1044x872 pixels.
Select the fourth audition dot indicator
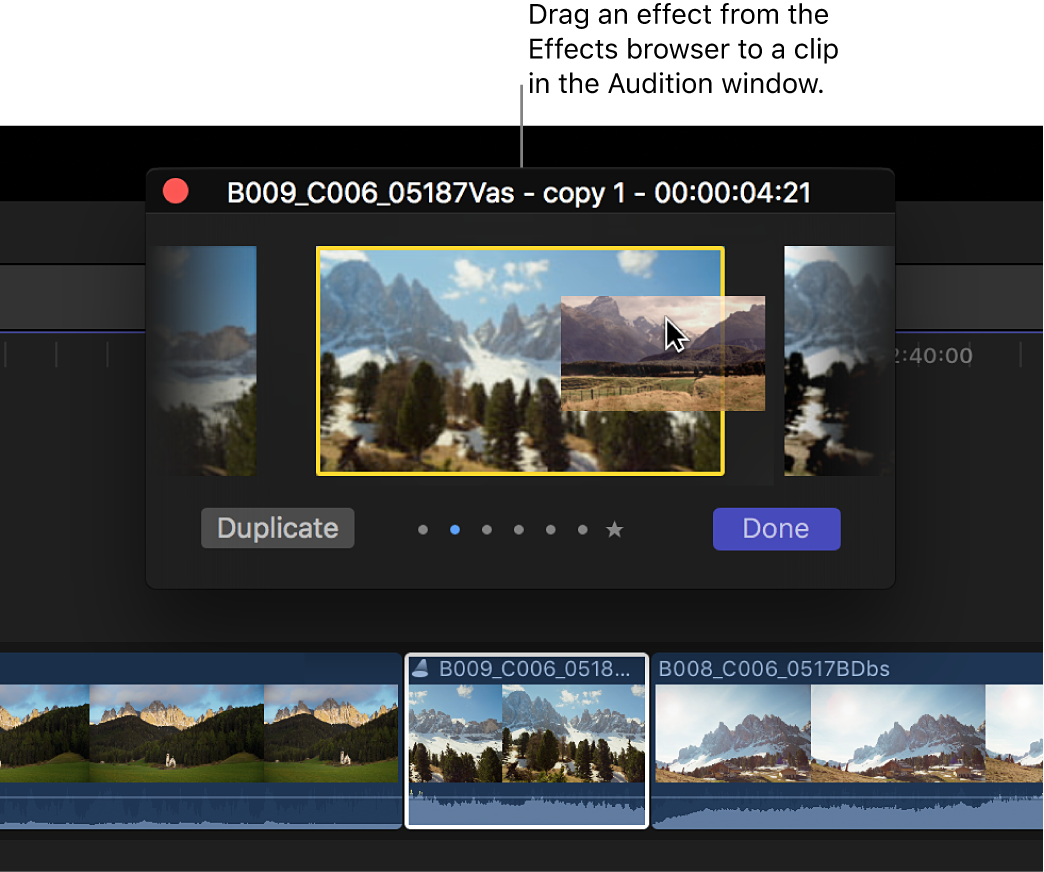pos(519,530)
